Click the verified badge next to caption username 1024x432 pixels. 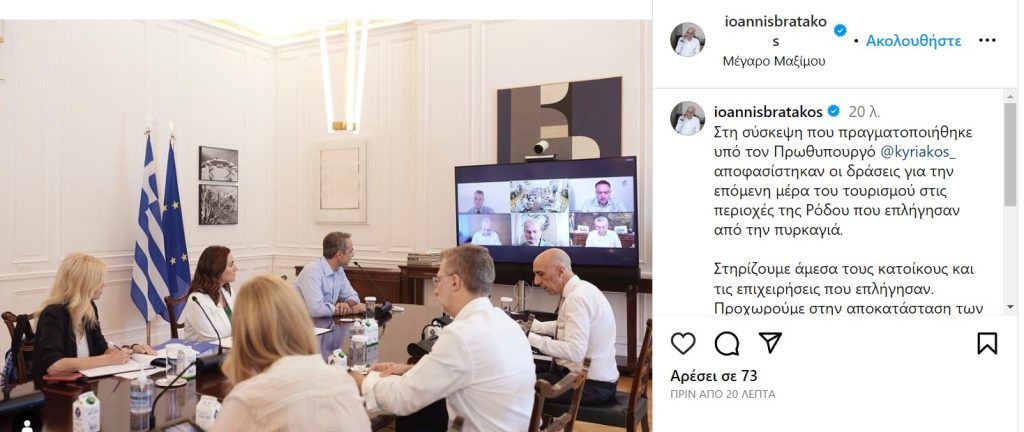point(833,112)
